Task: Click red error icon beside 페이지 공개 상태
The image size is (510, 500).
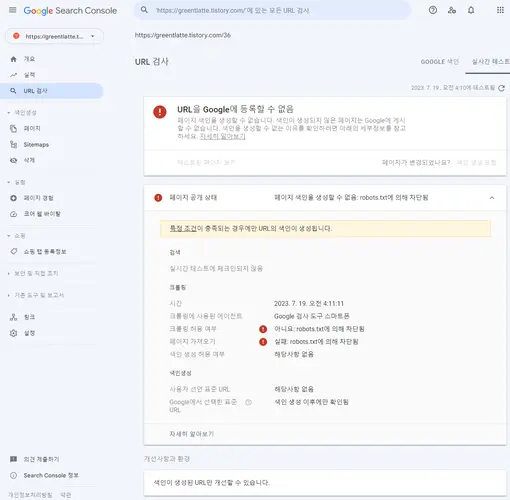Action: [x=158, y=198]
